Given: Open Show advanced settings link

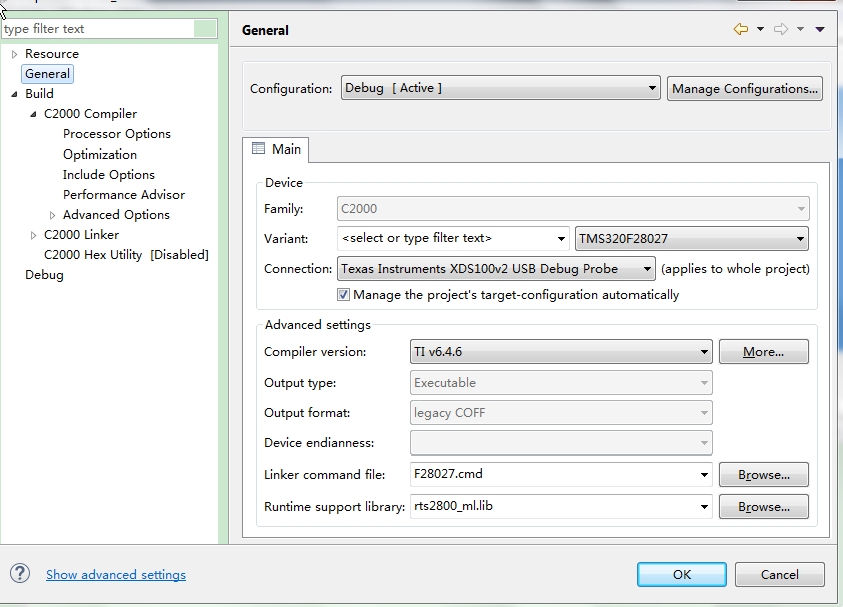Looking at the screenshot, I should [116, 575].
